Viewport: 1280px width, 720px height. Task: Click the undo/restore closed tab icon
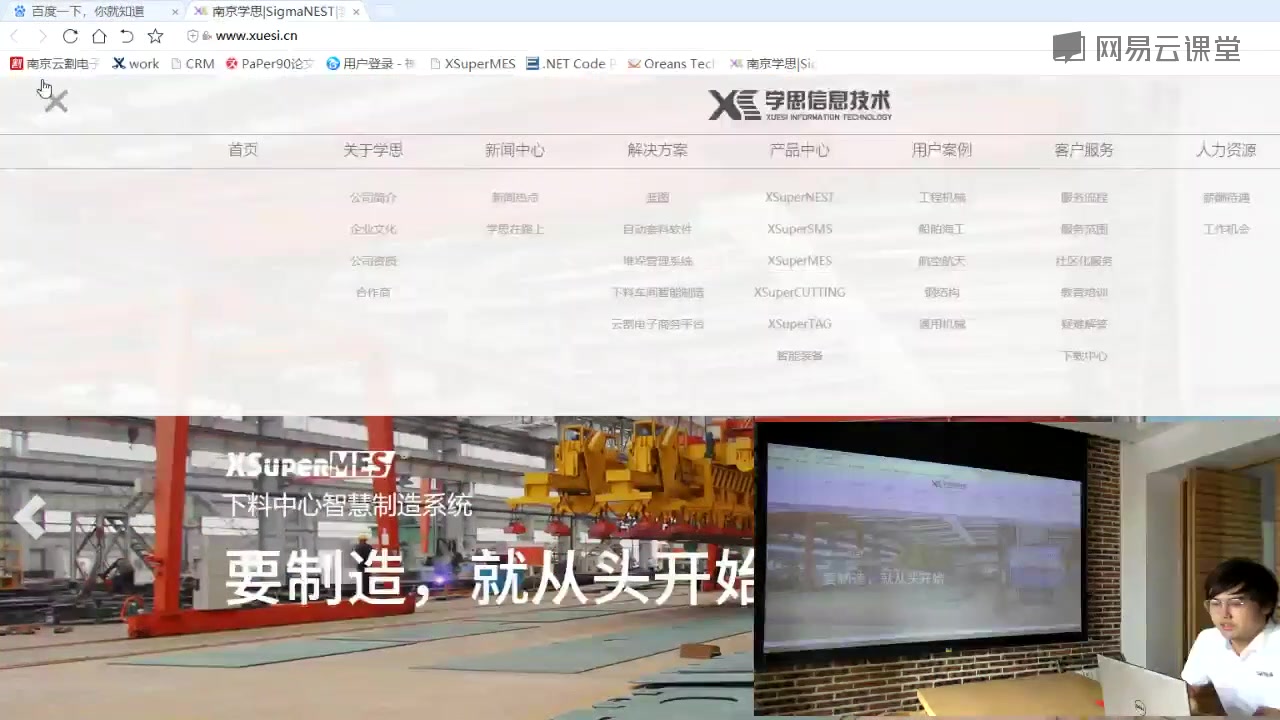click(x=127, y=36)
